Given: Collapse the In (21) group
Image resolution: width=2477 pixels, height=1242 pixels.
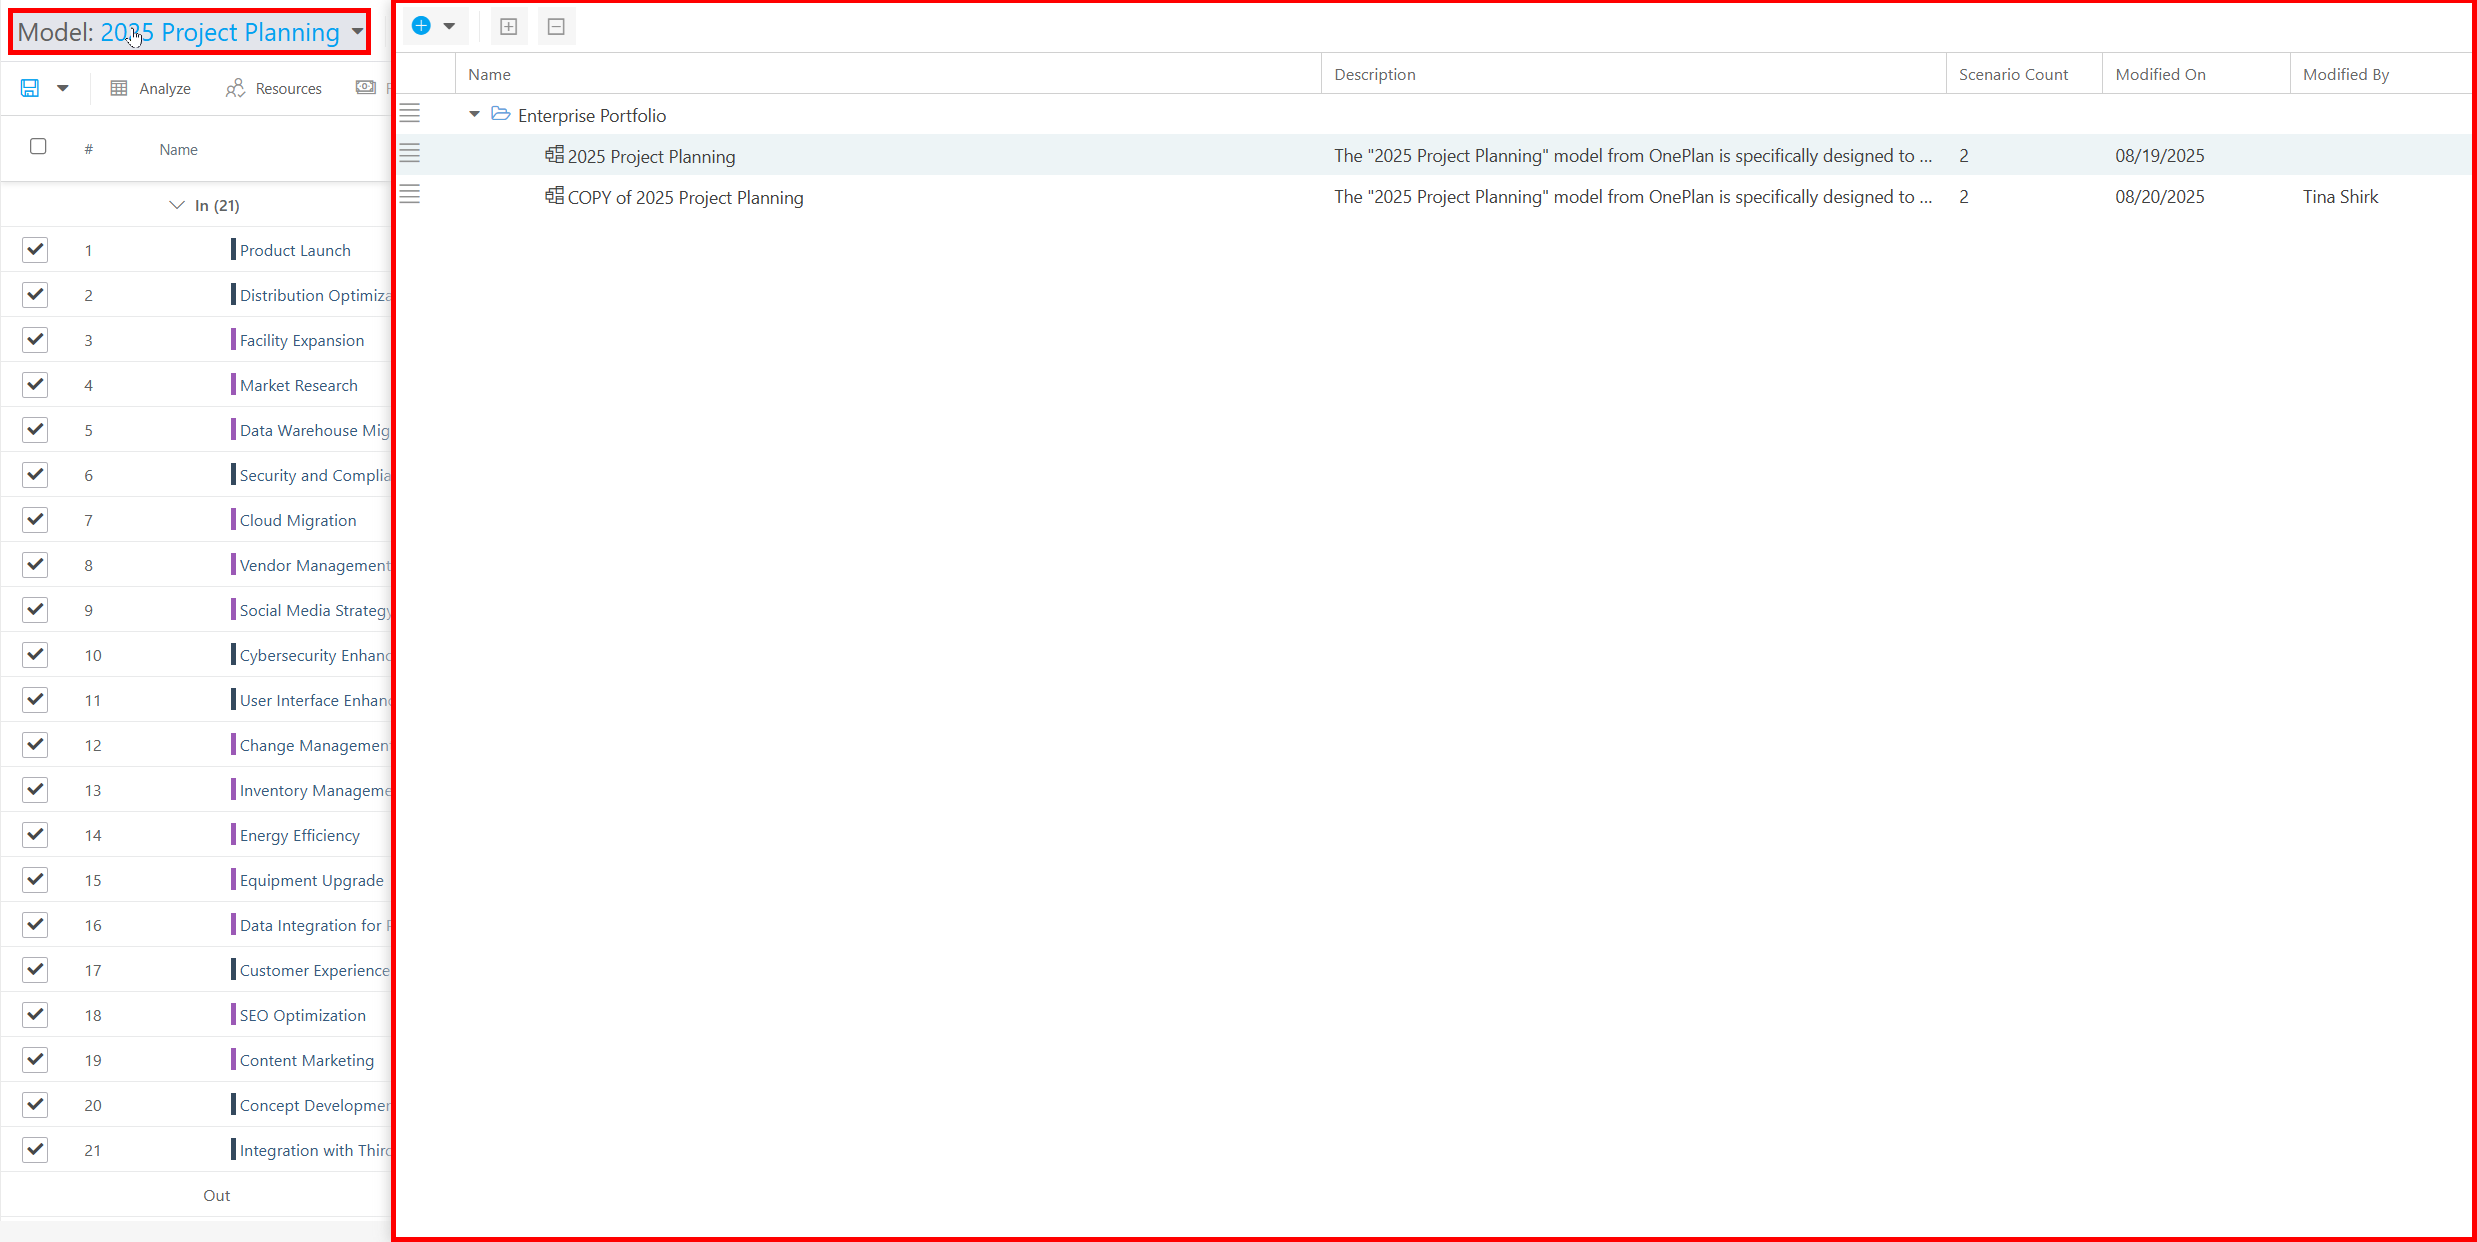Looking at the screenshot, I should click(177, 205).
